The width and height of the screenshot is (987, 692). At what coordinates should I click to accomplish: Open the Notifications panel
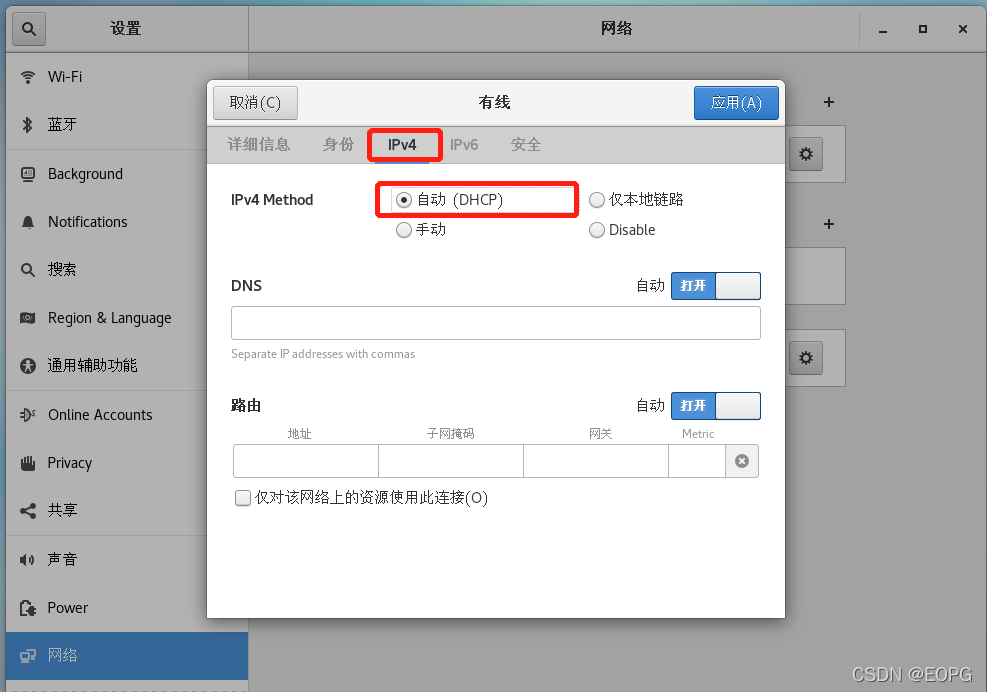(126, 222)
